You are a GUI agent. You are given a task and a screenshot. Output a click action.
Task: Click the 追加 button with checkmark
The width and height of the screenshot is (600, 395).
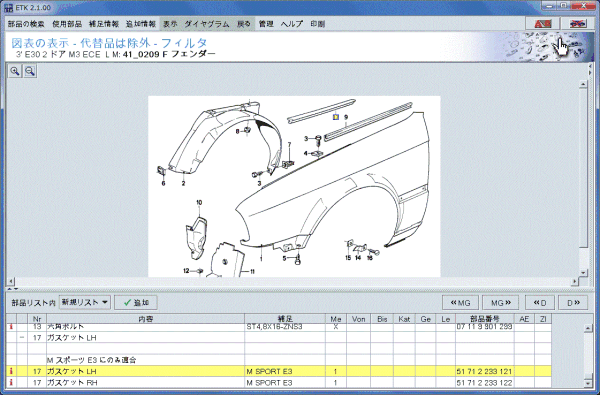136,302
